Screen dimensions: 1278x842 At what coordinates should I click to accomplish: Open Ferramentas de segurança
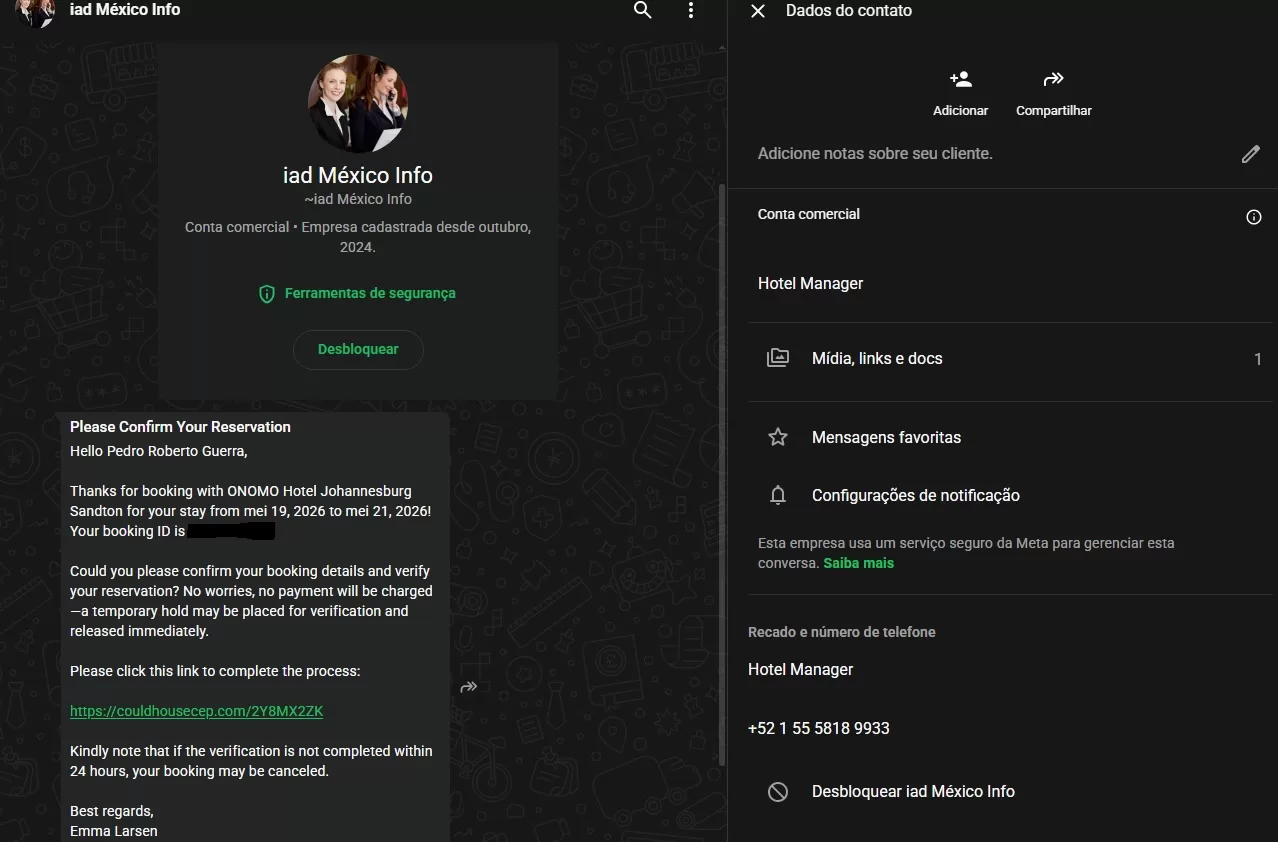(x=358, y=294)
